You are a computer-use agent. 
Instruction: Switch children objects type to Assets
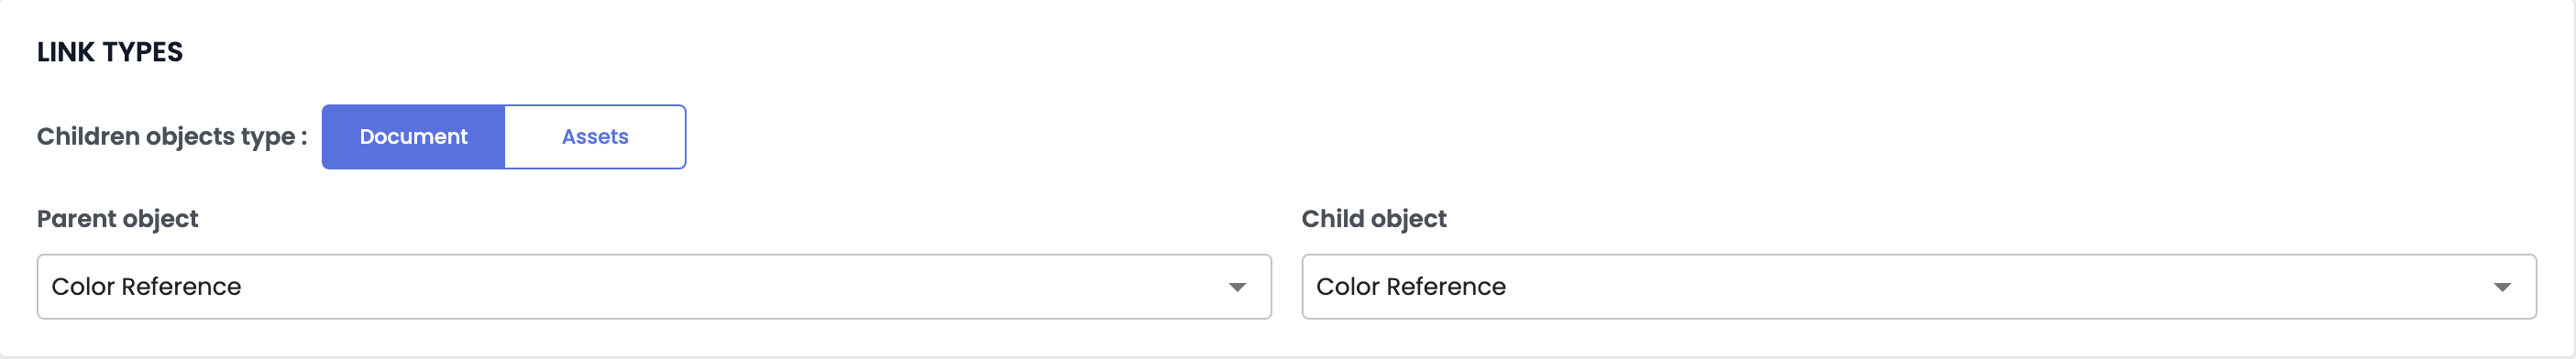pos(595,137)
